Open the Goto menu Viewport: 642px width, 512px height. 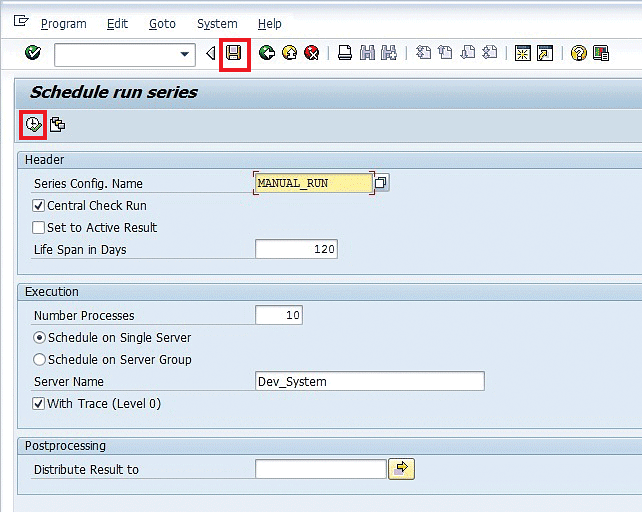click(161, 23)
